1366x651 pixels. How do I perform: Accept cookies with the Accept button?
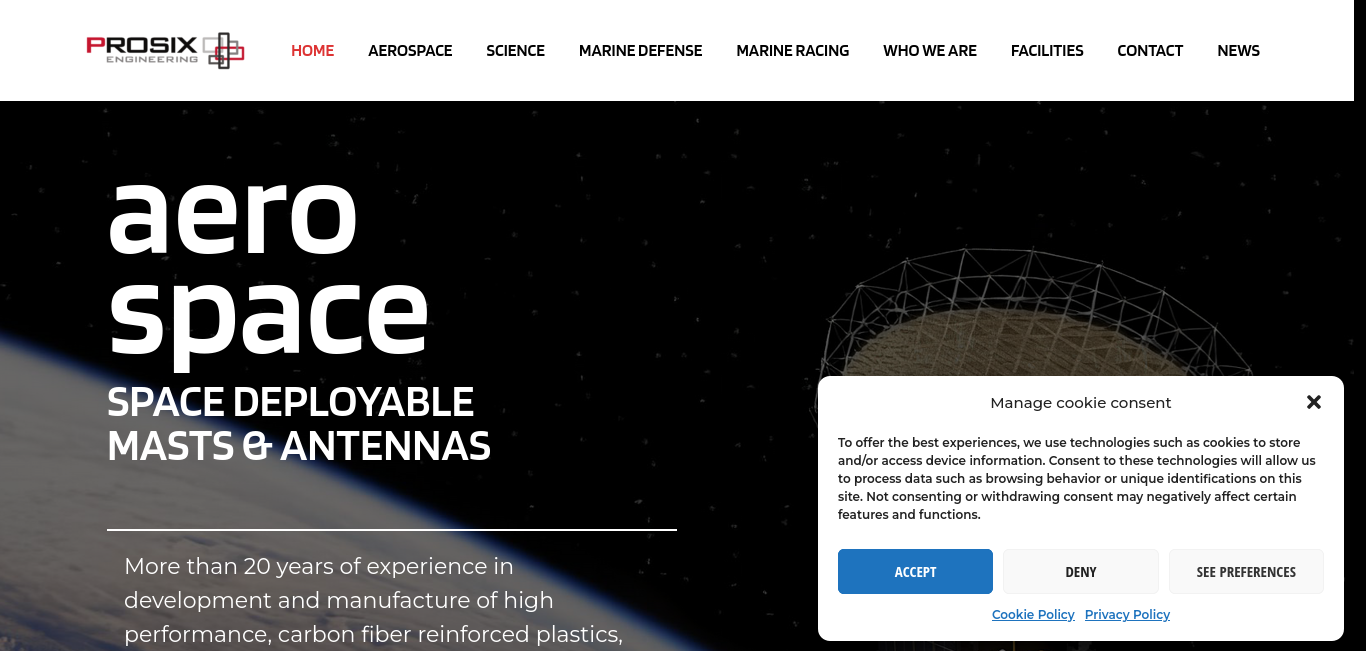click(915, 572)
